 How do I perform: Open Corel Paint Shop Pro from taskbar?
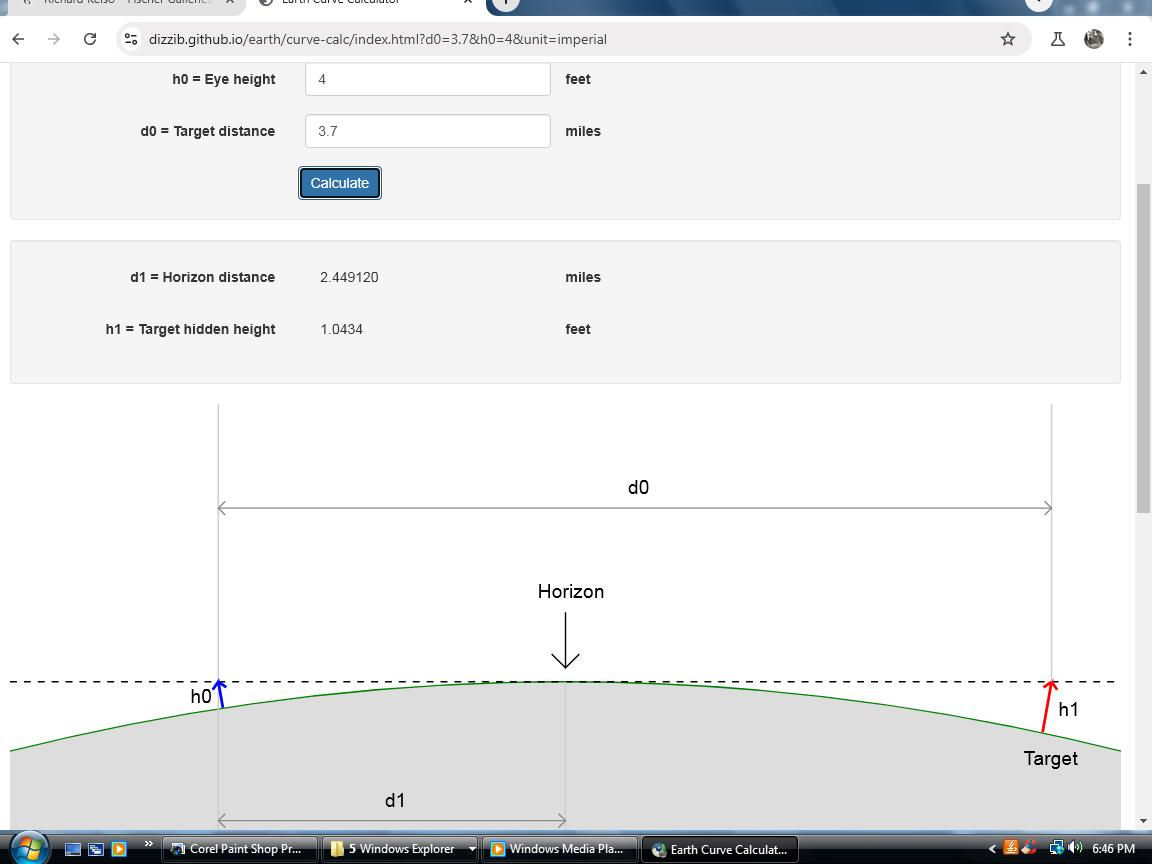point(239,849)
